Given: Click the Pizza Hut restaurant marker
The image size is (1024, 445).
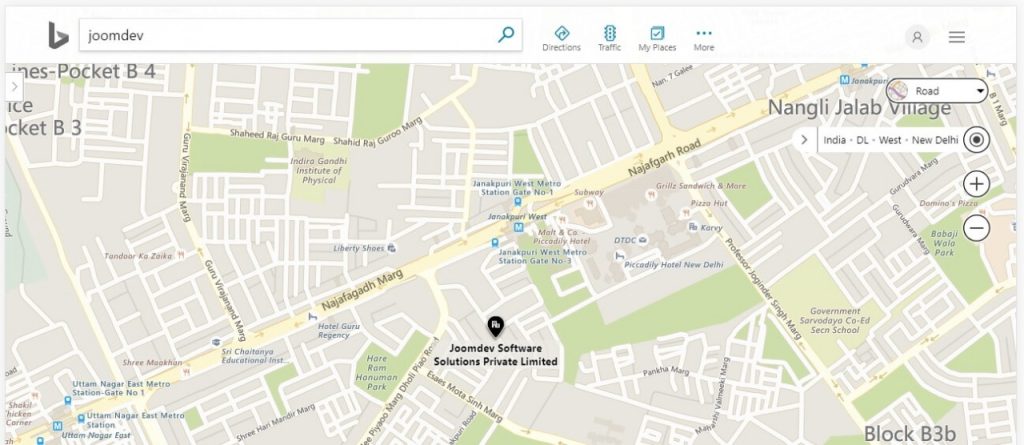Looking at the screenshot, I should point(686,213).
